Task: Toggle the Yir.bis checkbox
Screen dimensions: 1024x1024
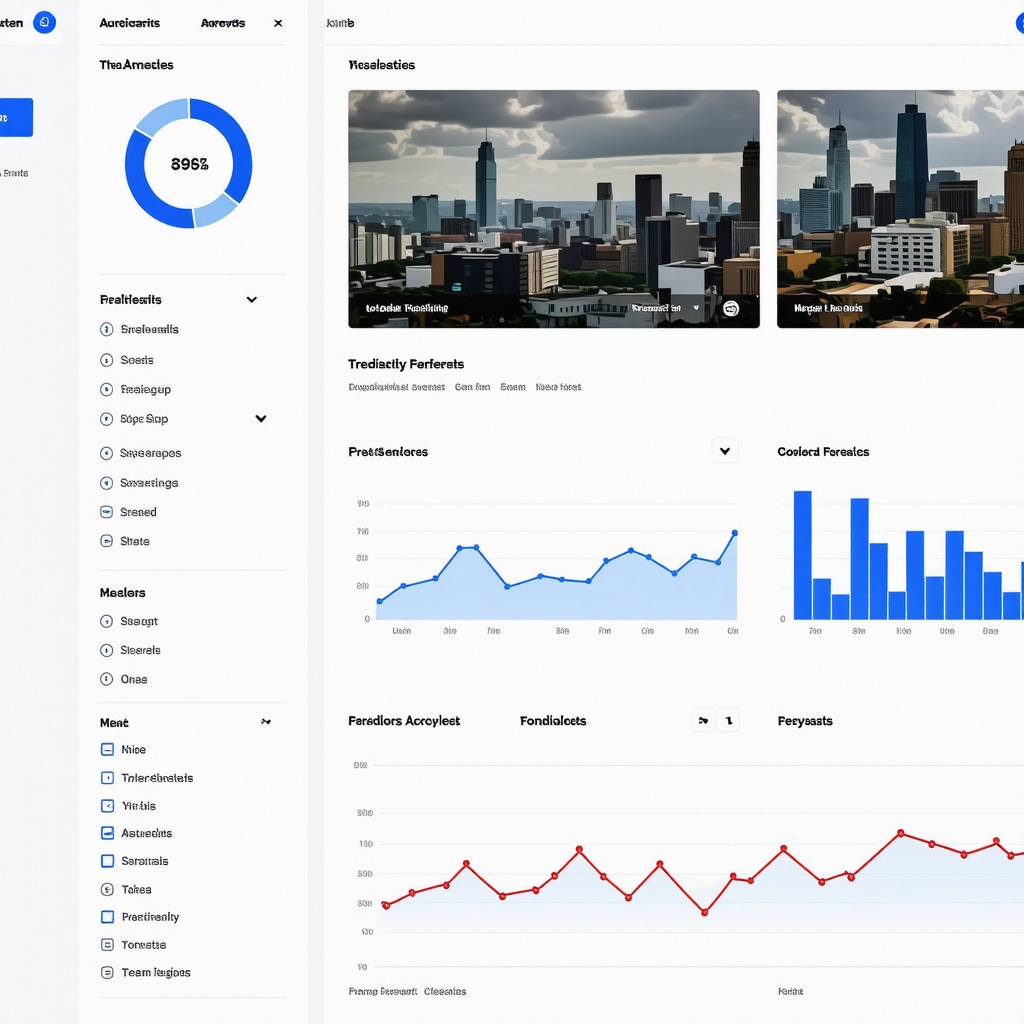Action: tap(108, 806)
